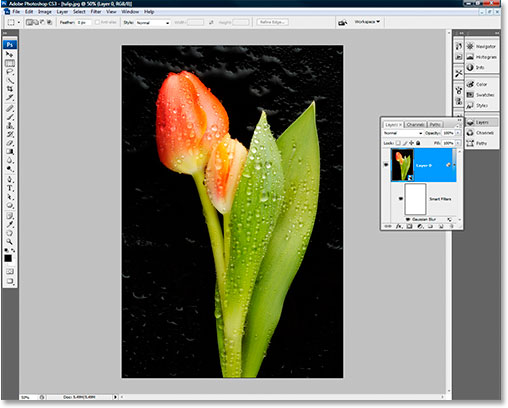Click the Layer 0 thumbnail

[402, 165]
